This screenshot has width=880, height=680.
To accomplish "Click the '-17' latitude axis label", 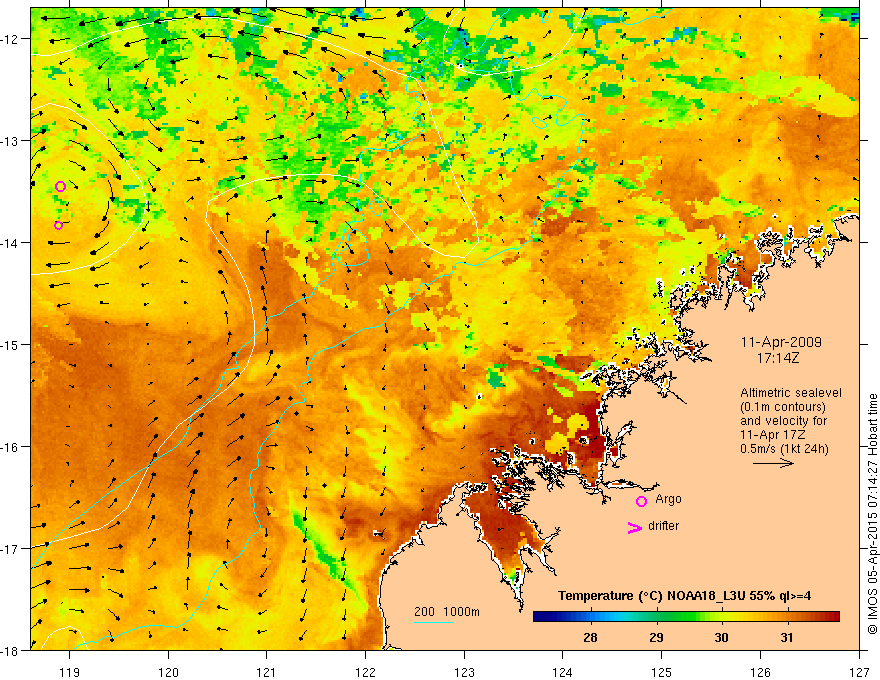I will point(10,549).
